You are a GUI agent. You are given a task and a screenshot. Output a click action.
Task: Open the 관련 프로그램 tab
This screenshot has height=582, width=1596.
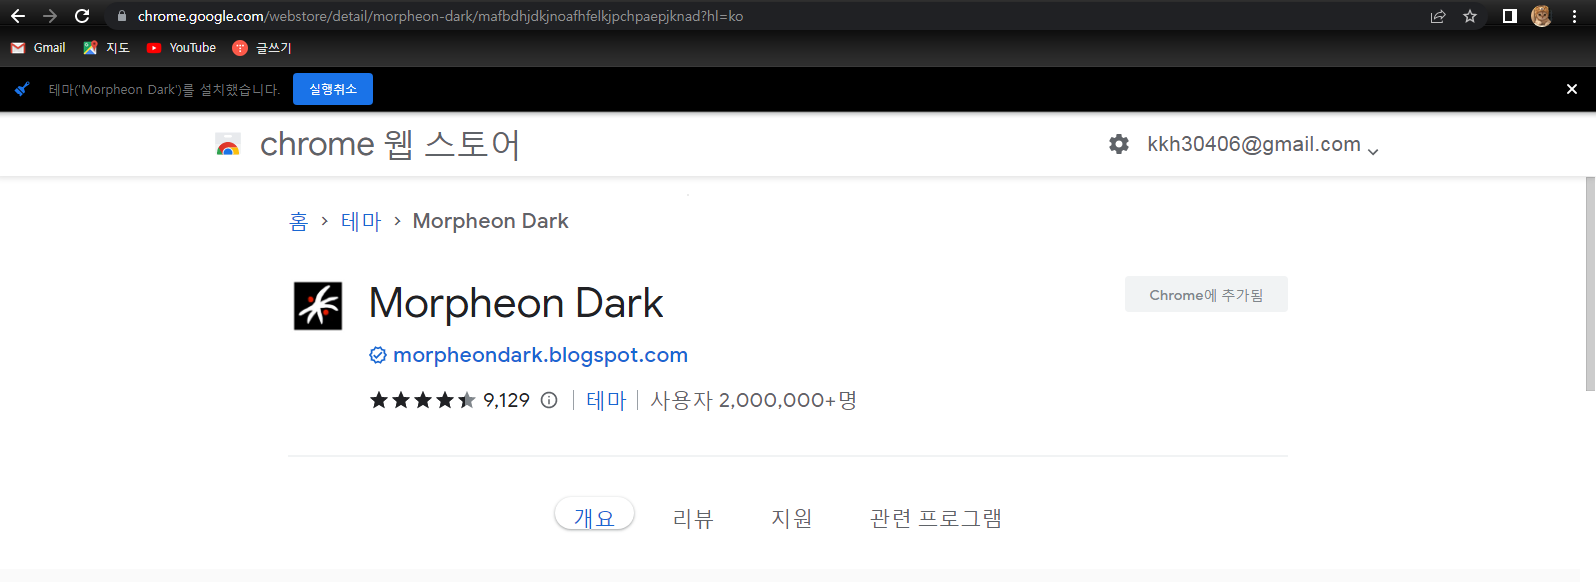click(x=936, y=518)
